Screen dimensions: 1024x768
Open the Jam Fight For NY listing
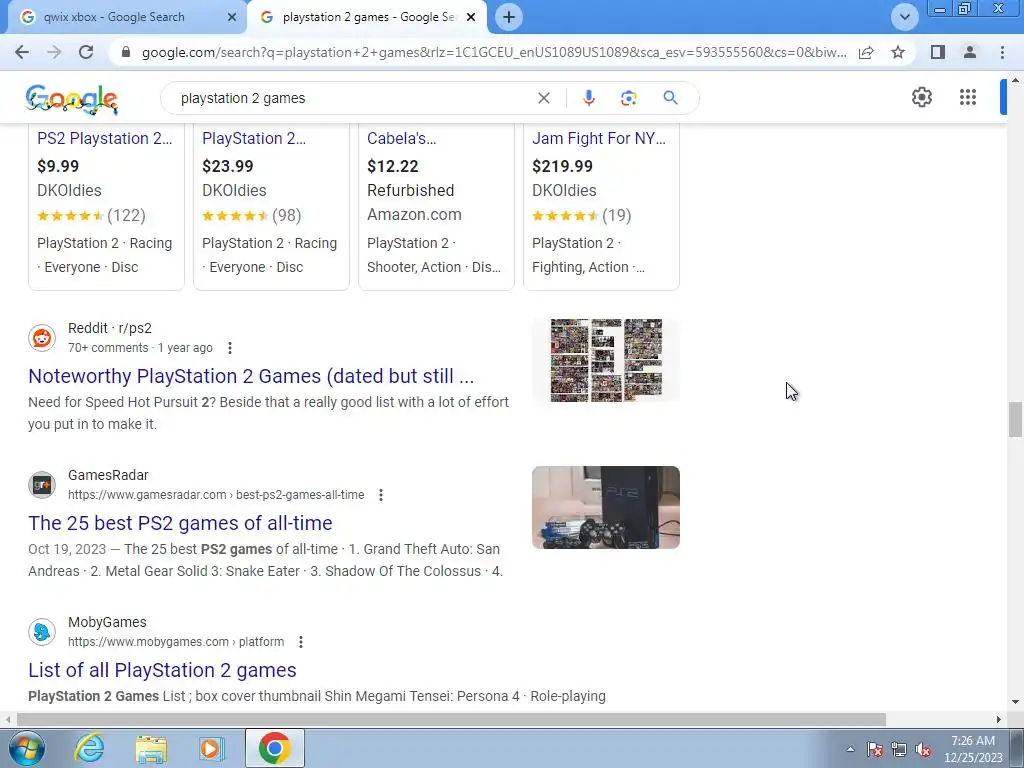click(x=599, y=138)
